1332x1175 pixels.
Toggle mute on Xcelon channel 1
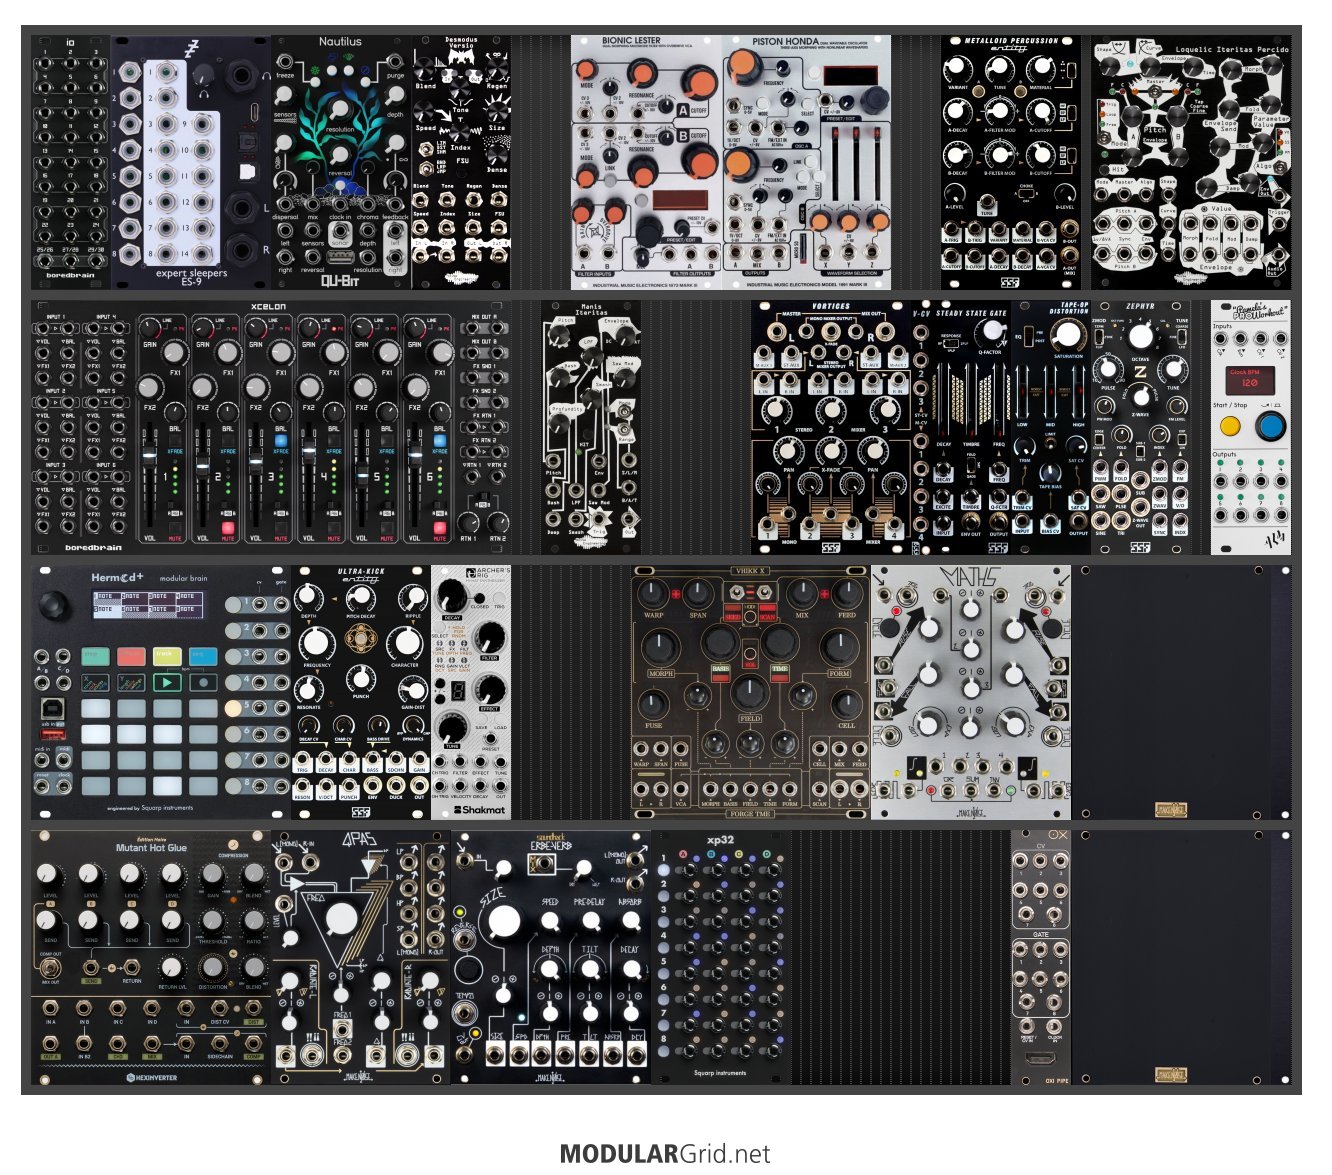tap(175, 528)
